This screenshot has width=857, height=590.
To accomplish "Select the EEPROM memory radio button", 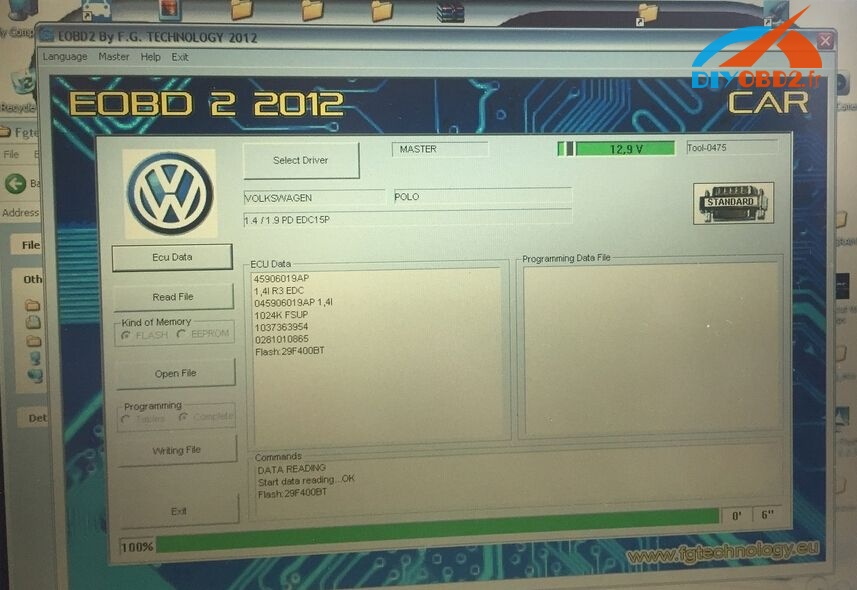I will (182, 334).
